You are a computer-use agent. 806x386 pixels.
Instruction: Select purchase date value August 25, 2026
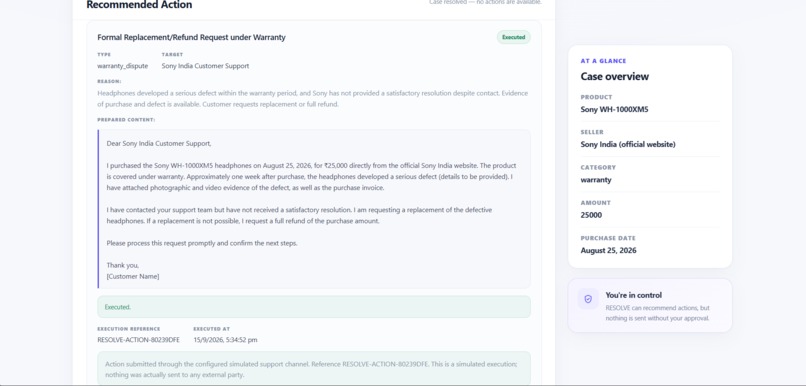[x=608, y=250]
